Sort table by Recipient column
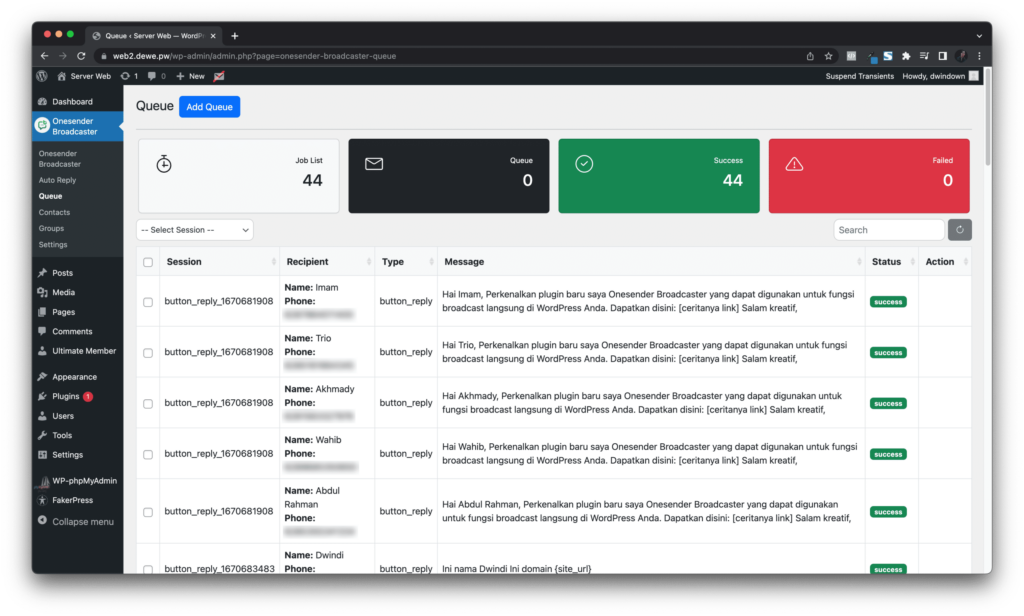 click(x=370, y=262)
